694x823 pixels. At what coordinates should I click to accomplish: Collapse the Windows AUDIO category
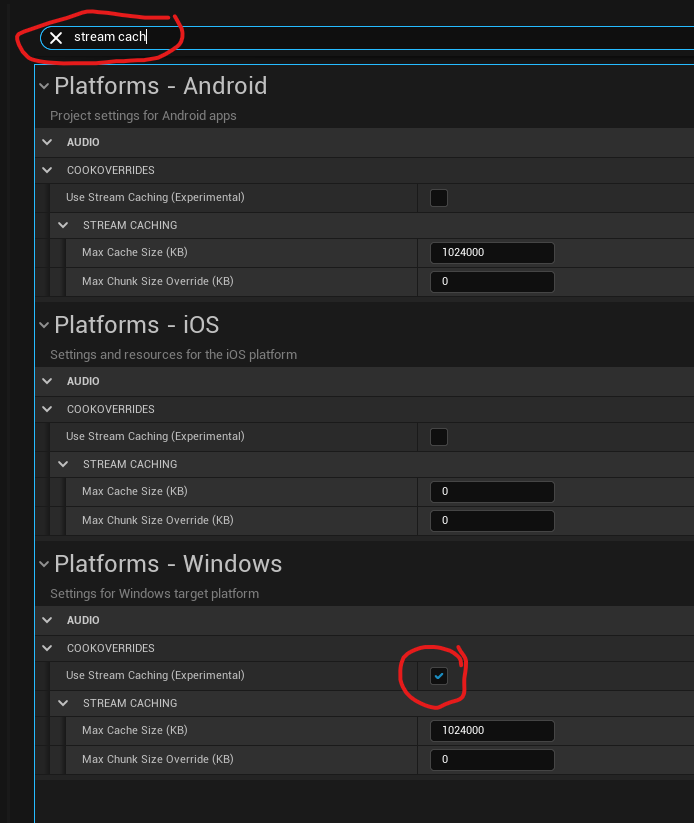click(47, 620)
